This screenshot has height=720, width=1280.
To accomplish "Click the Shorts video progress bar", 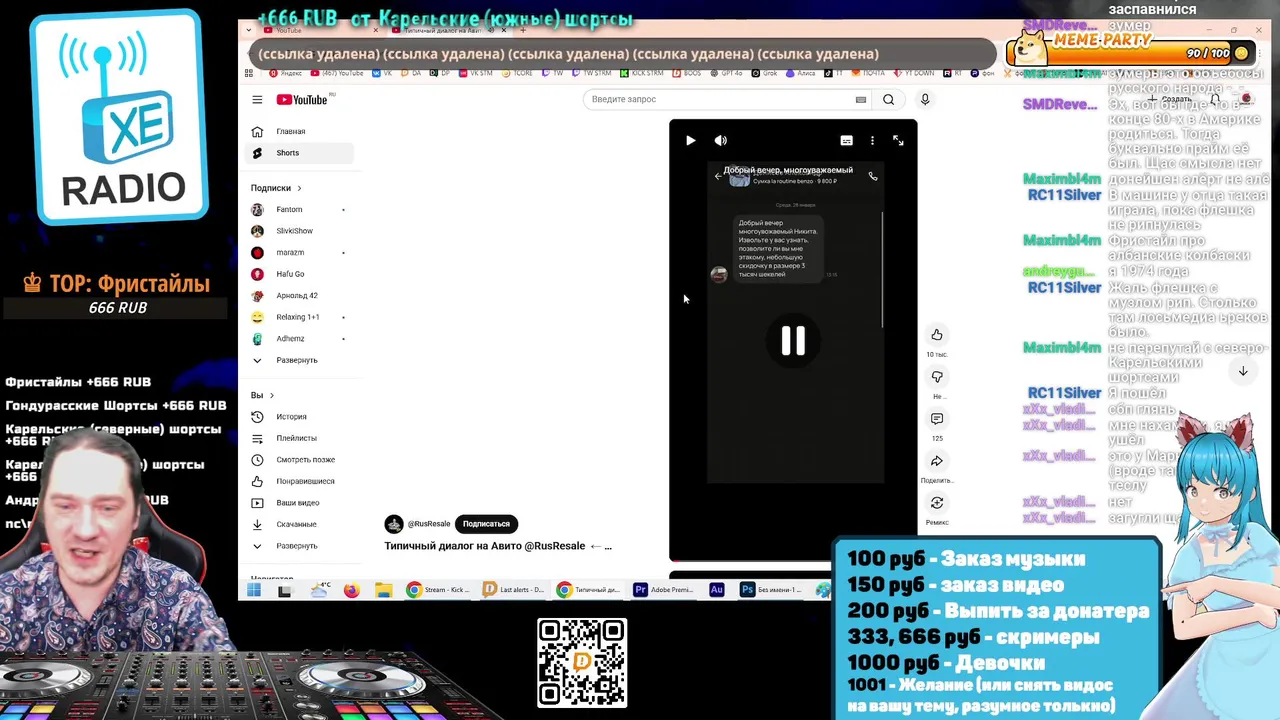I will 793,560.
